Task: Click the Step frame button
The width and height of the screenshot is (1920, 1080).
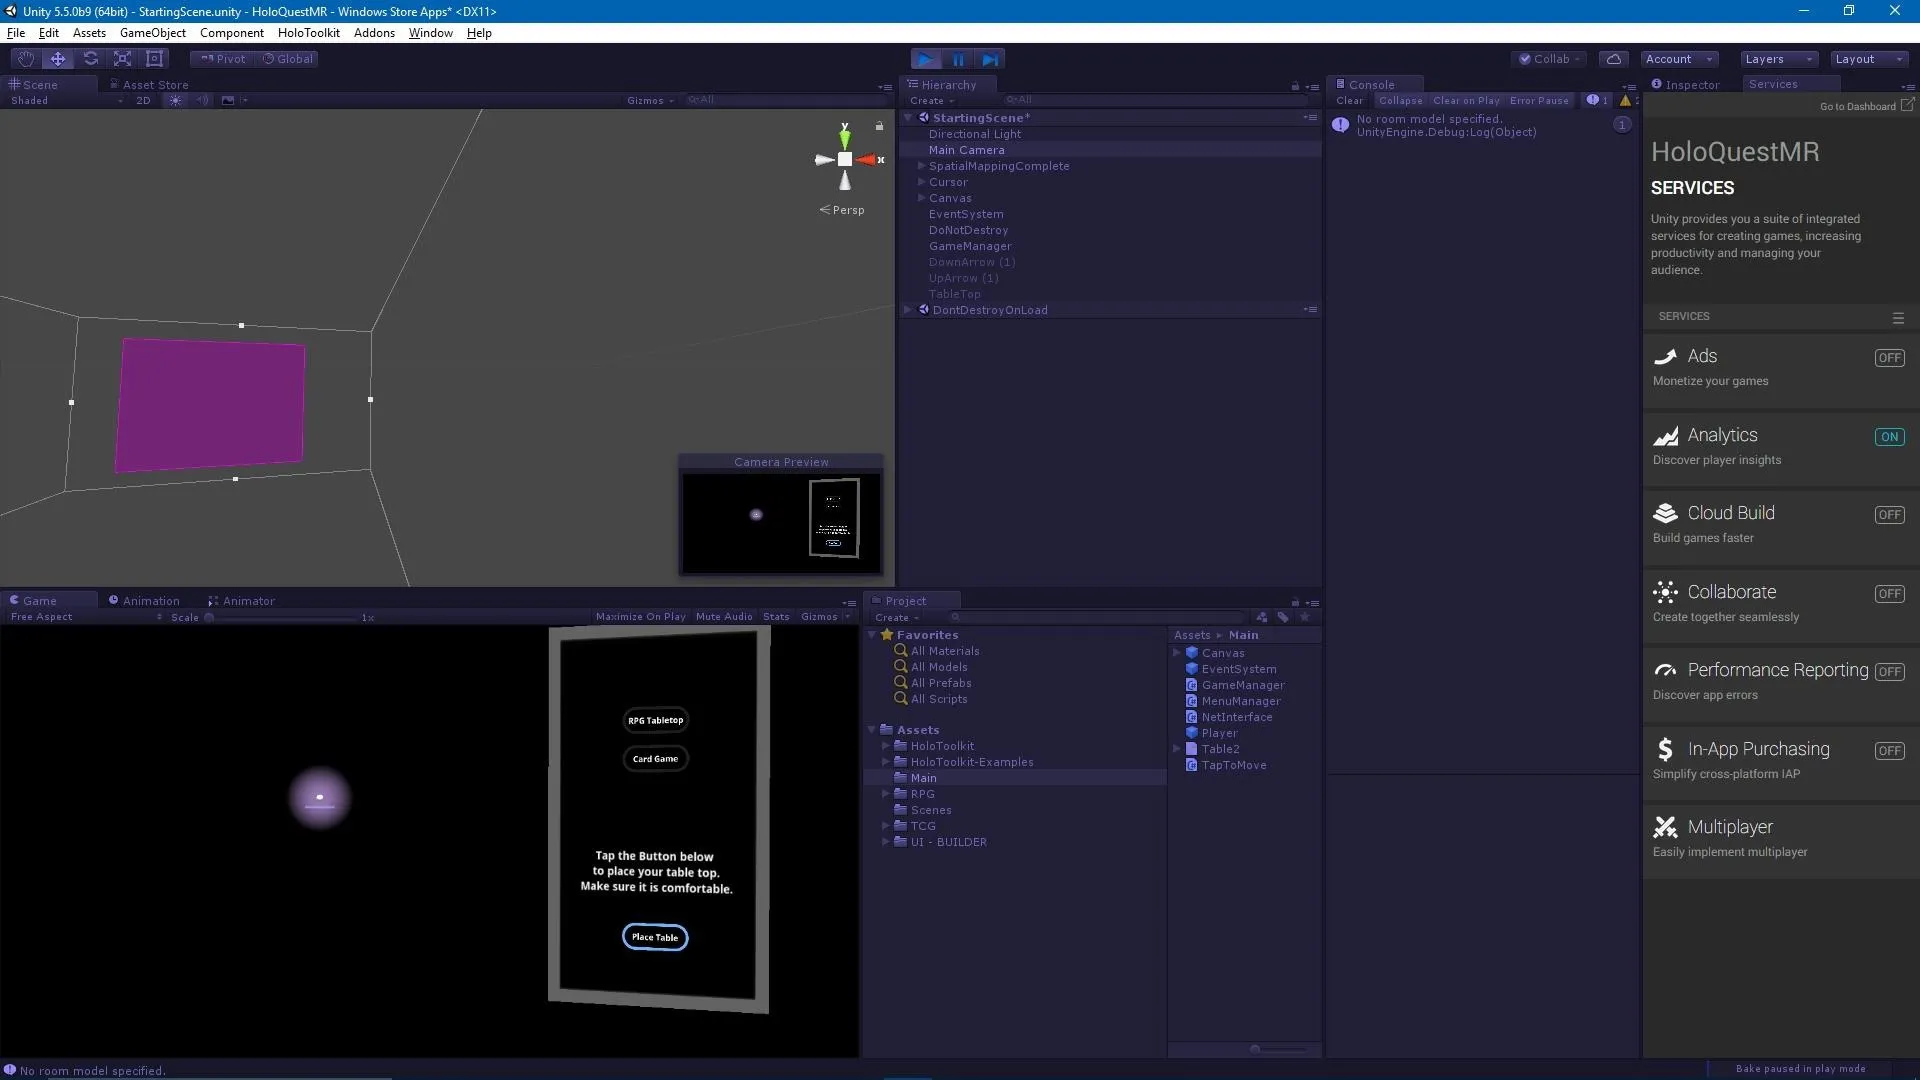Action: pos(990,60)
